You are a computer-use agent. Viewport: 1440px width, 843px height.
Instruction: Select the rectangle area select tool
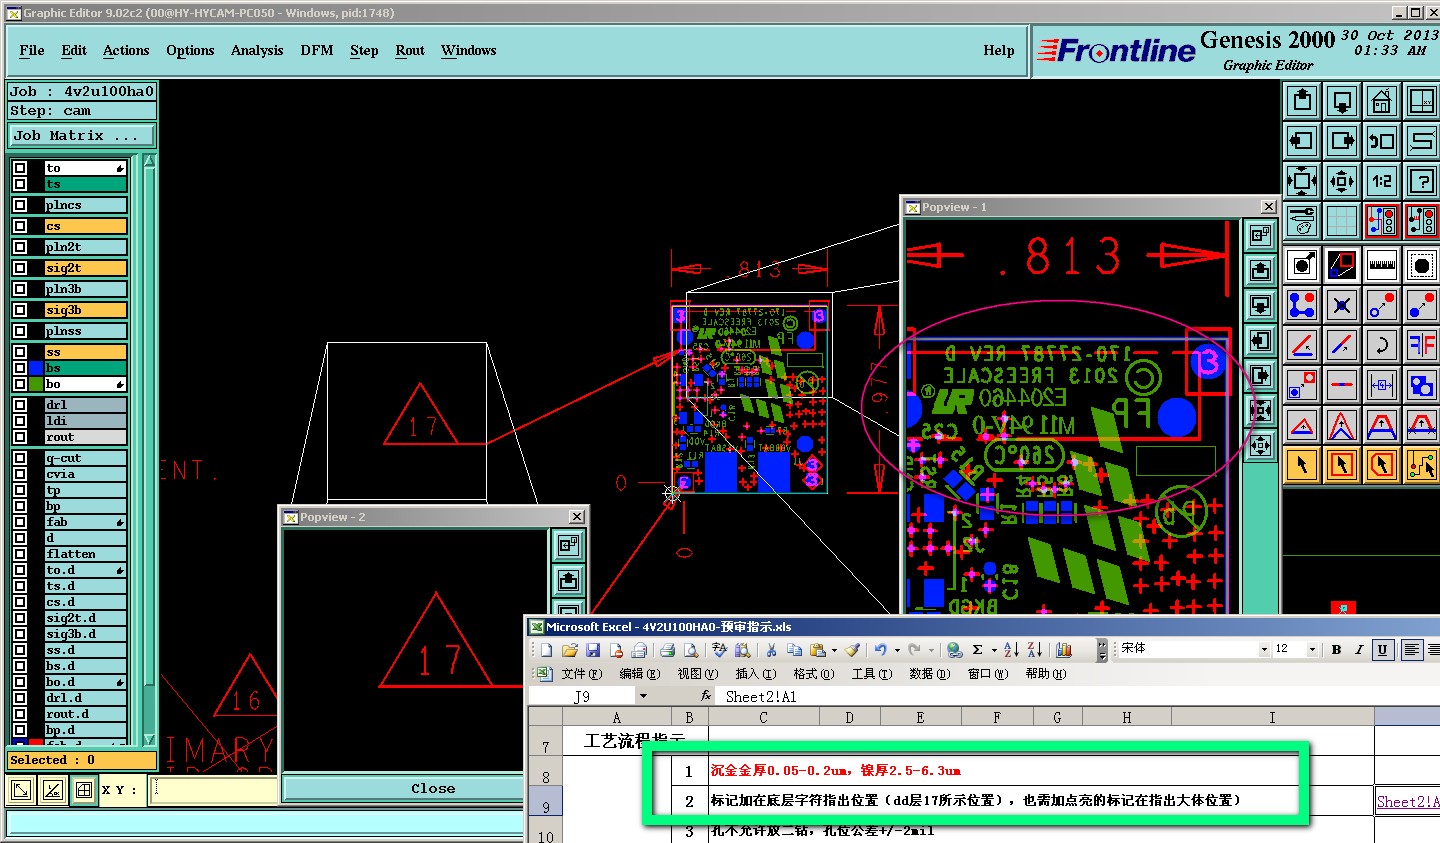pyautogui.click(x=1342, y=465)
